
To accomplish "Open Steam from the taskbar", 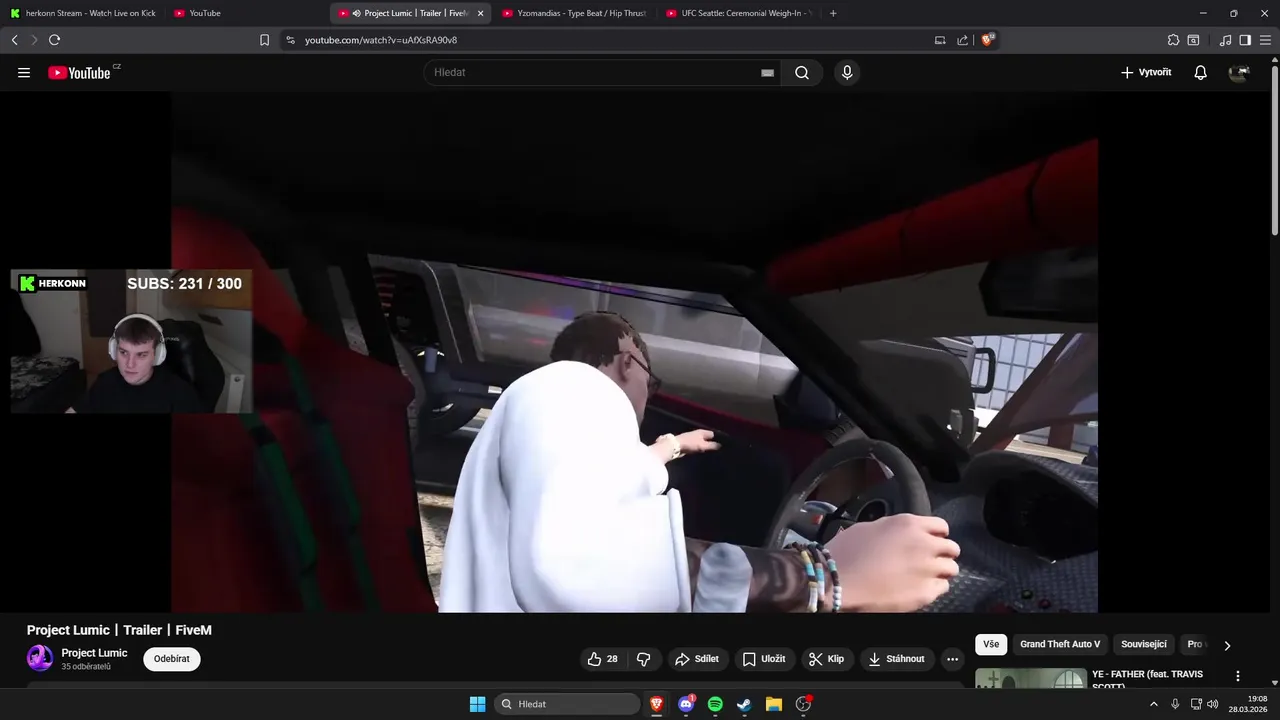I will (x=744, y=704).
